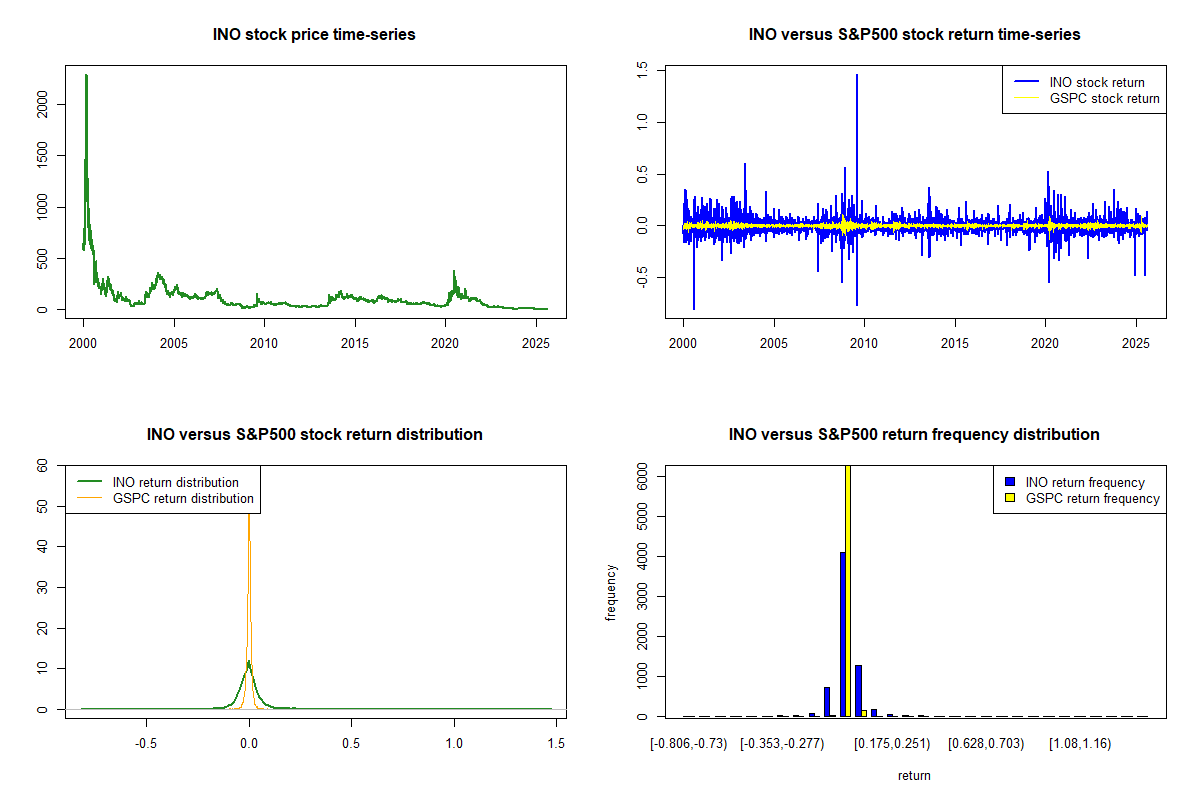
Task: Select the 'INO stock return' legend label
Action: click(1096, 82)
